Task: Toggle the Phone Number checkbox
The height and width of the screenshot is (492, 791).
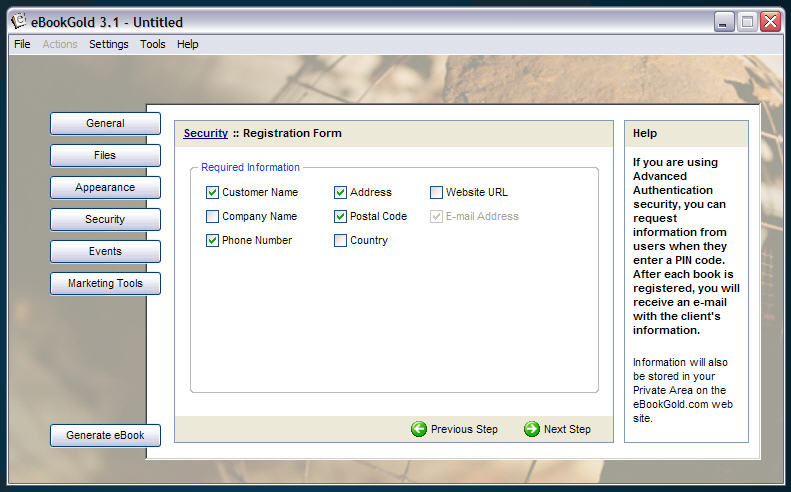Action: tap(212, 240)
